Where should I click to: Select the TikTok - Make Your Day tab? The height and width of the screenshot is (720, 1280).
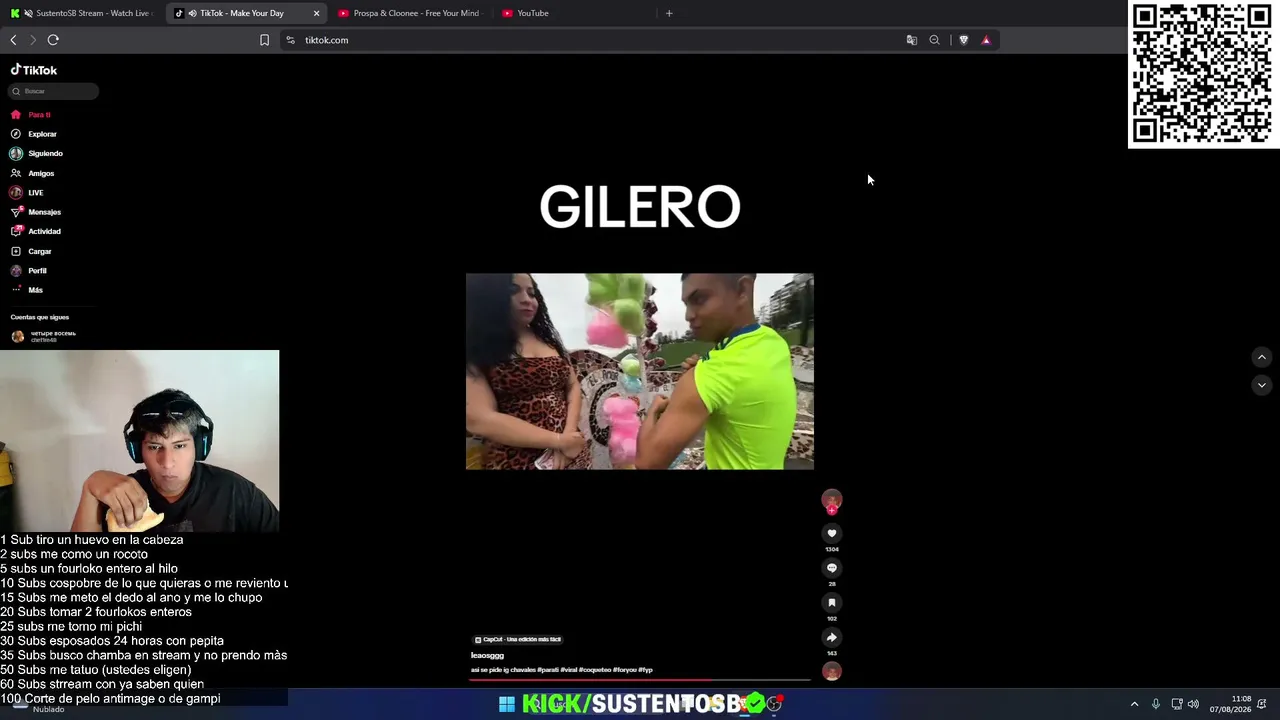coord(245,13)
